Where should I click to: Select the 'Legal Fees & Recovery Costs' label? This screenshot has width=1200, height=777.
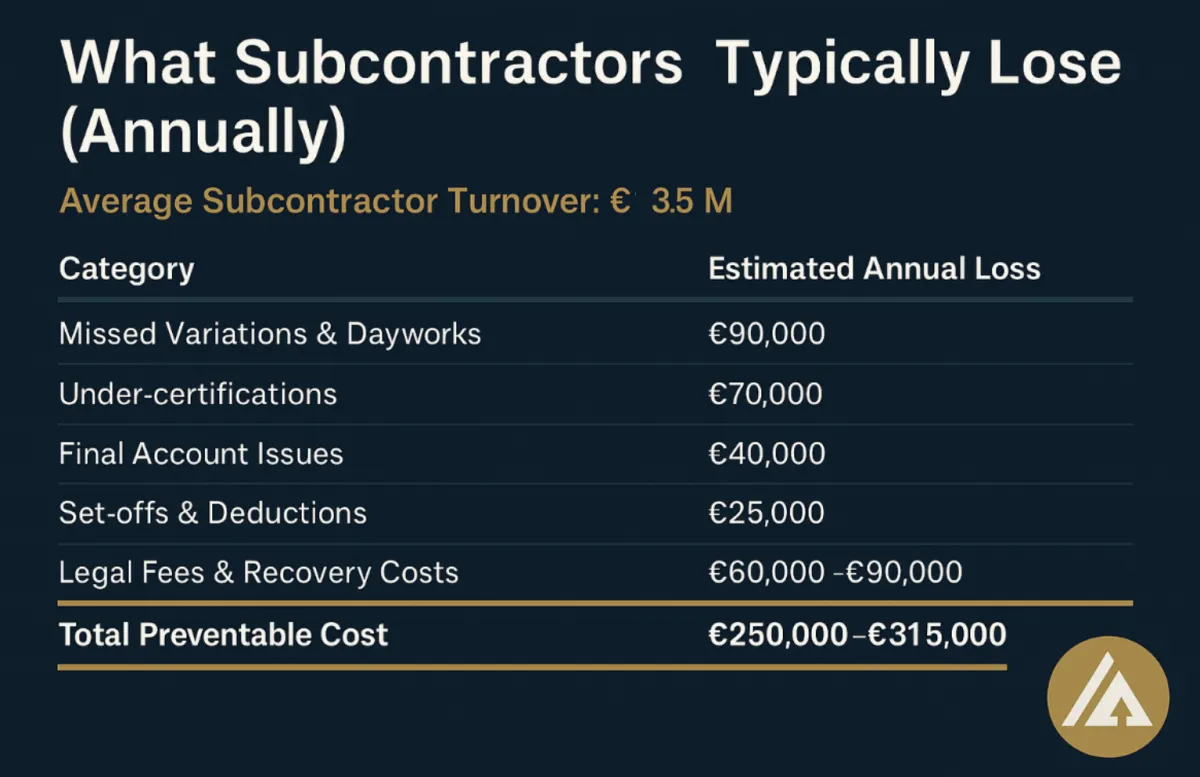259,573
